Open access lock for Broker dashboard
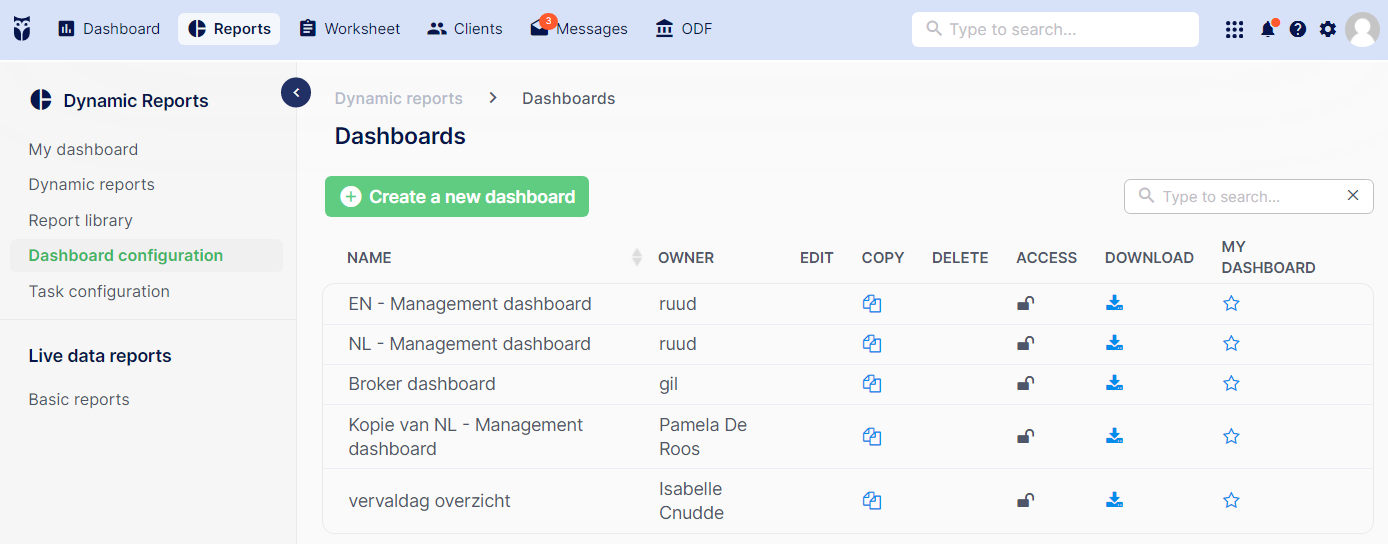This screenshot has height=544, width=1388. coord(1025,384)
